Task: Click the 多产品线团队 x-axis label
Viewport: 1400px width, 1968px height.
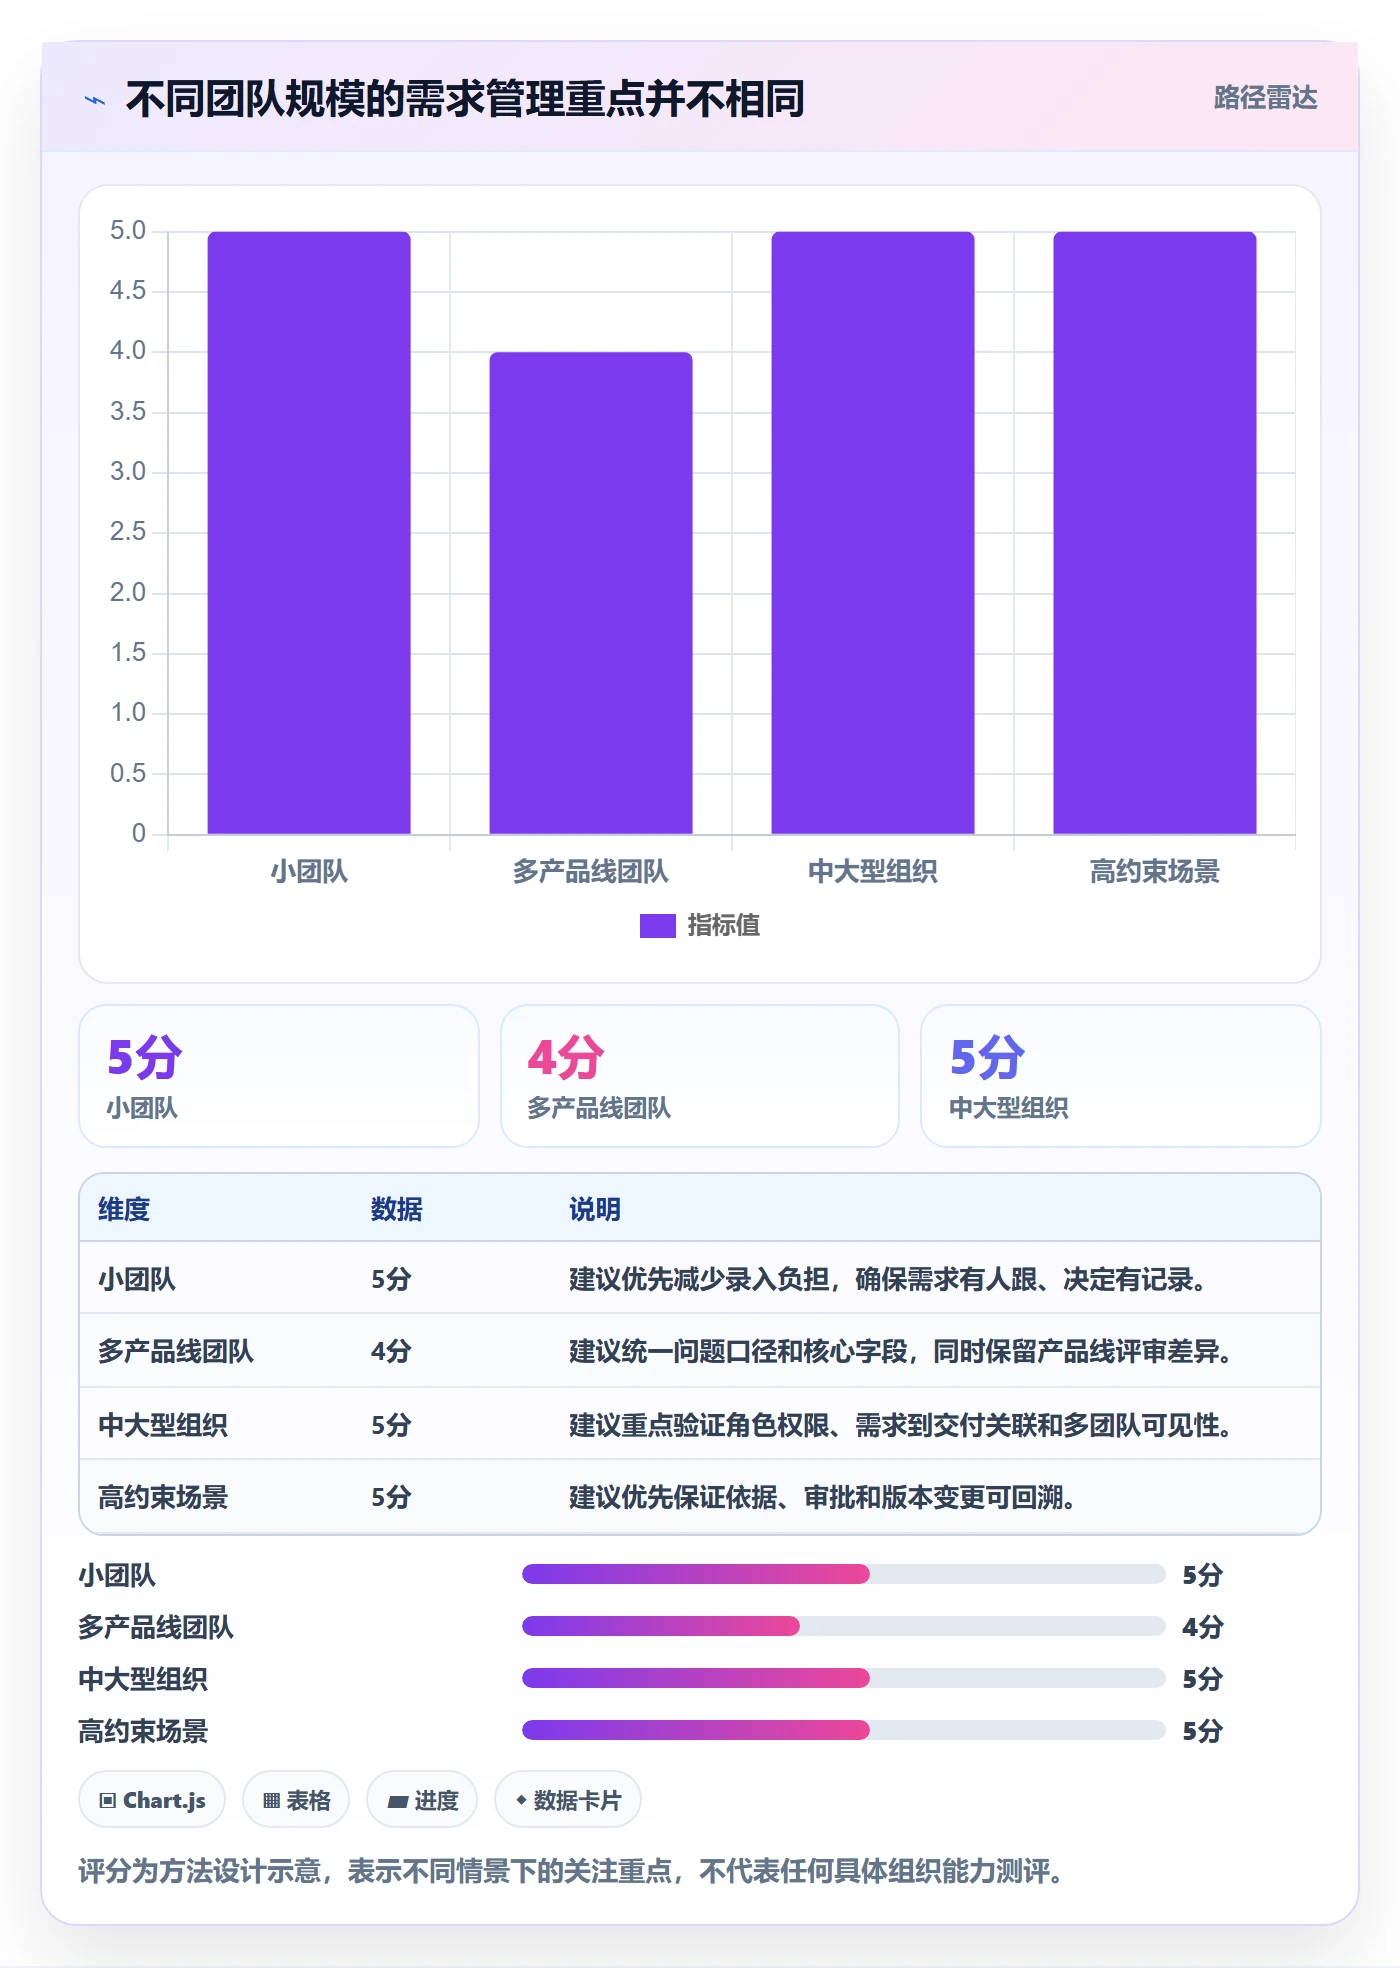Action: click(591, 871)
